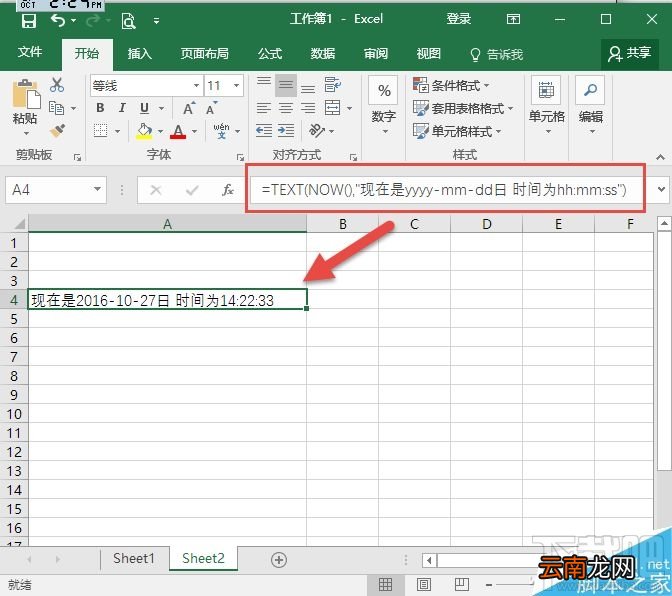Screen dimensions: 672x596
Task: Switch to Page Layout view in status bar
Action: pos(423,584)
